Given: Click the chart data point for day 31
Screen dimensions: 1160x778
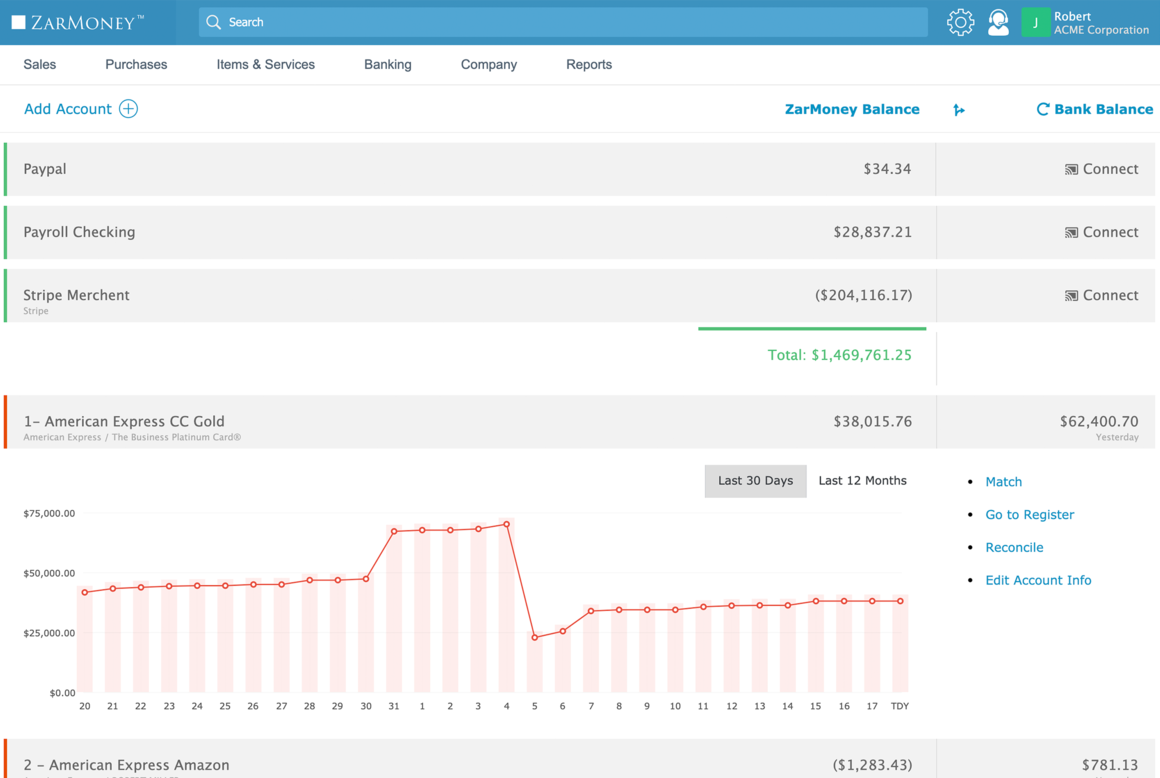Looking at the screenshot, I should pyautogui.click(x=394, y=531).
